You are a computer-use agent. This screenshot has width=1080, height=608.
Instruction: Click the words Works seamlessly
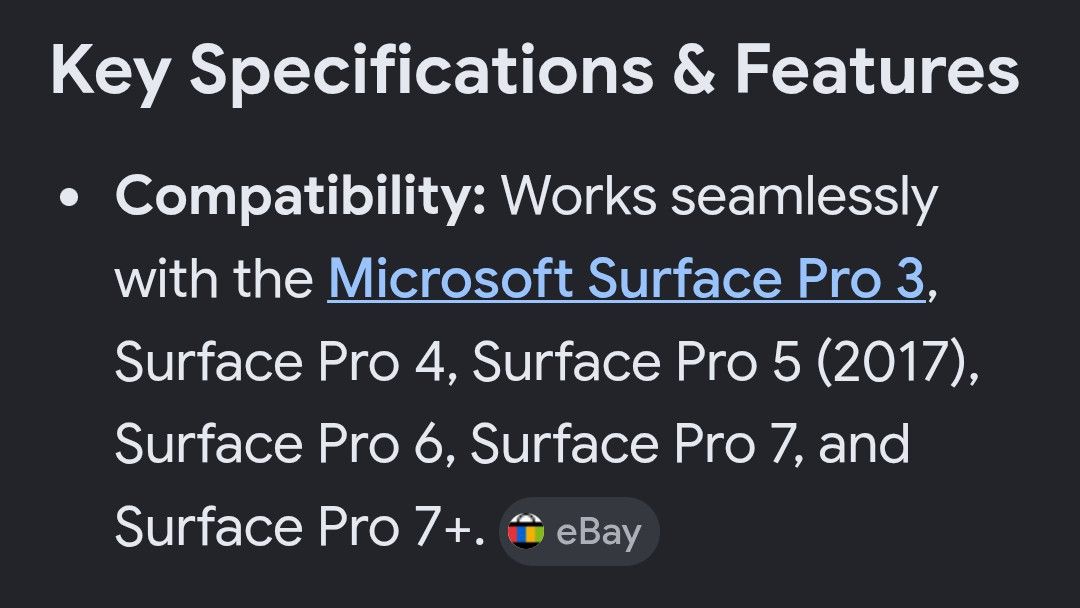(719, 197)
